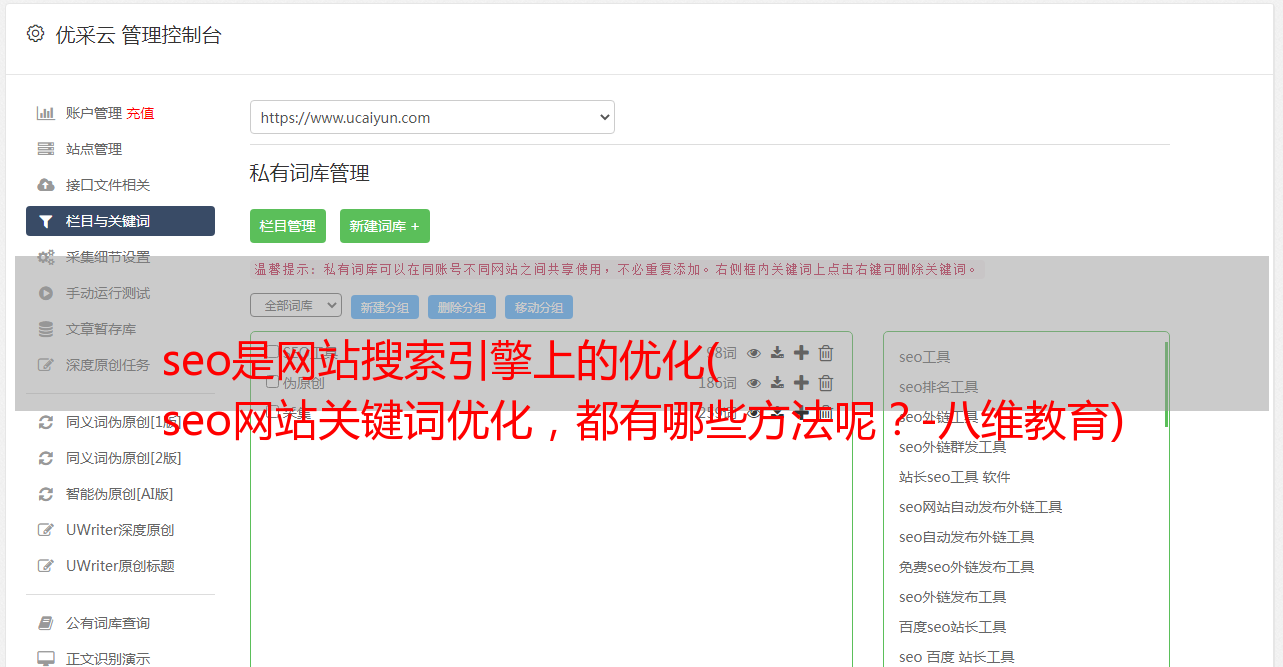Click the play icon for 手动运行测试
The height and width of the screenshot is (667, 1283).
pos(45,293)
